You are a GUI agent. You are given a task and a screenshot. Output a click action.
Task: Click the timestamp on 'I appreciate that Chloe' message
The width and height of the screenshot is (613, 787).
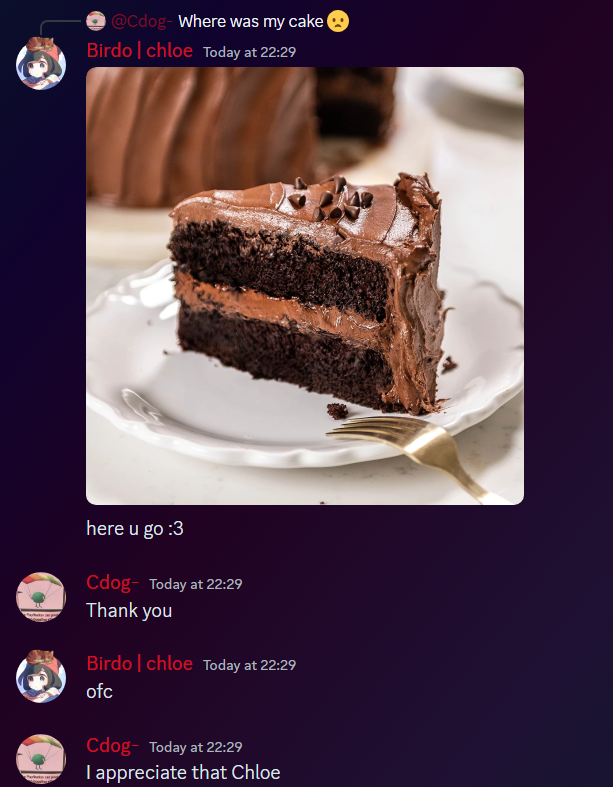tap(196, 747)
